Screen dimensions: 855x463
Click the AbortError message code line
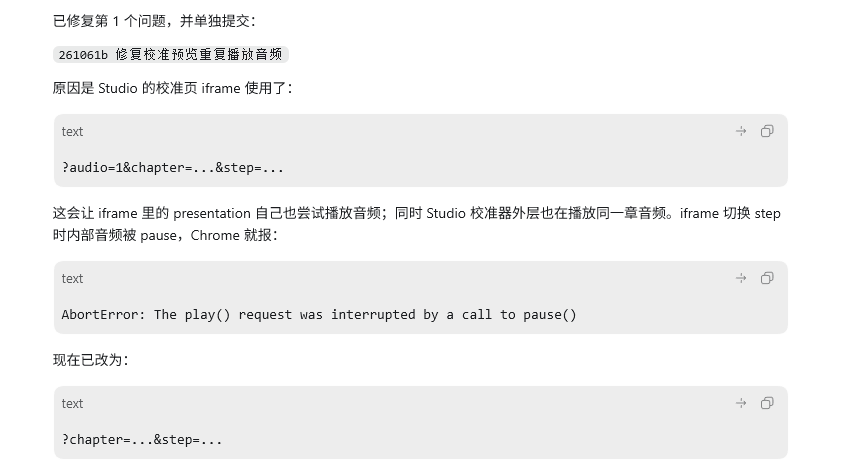pyautogui.click(x=319, y=315)
